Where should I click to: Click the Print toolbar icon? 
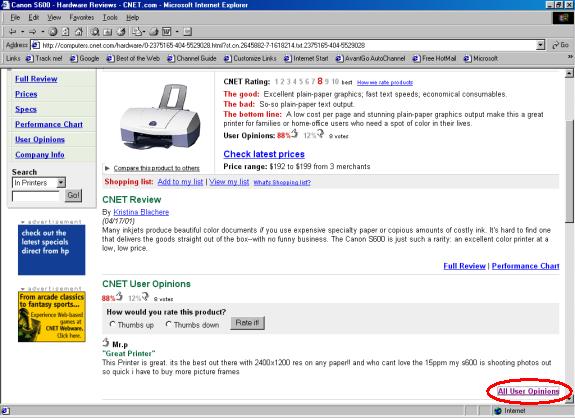[154, 32]
